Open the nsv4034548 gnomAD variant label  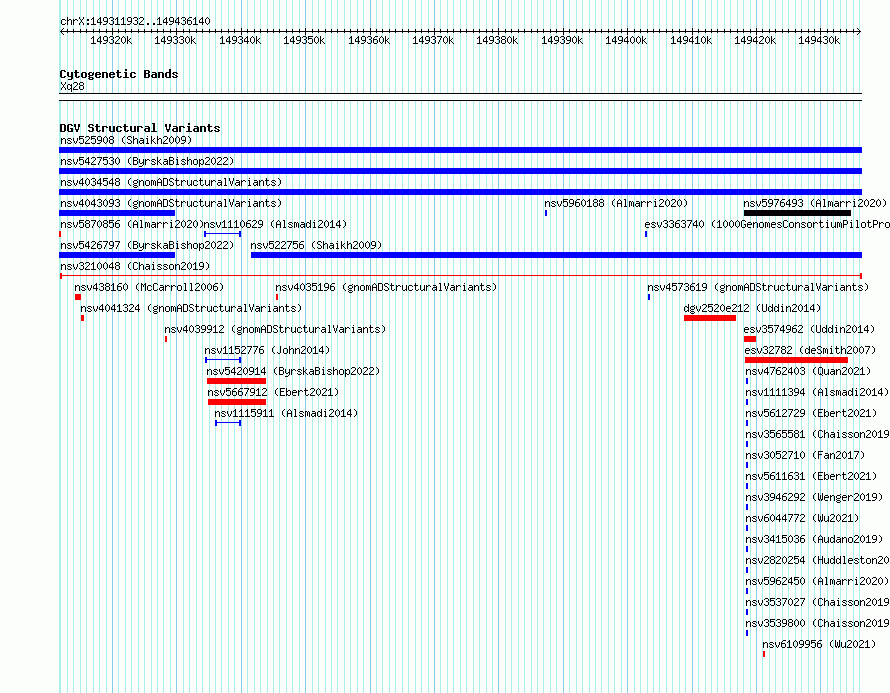tap(171, 182)
